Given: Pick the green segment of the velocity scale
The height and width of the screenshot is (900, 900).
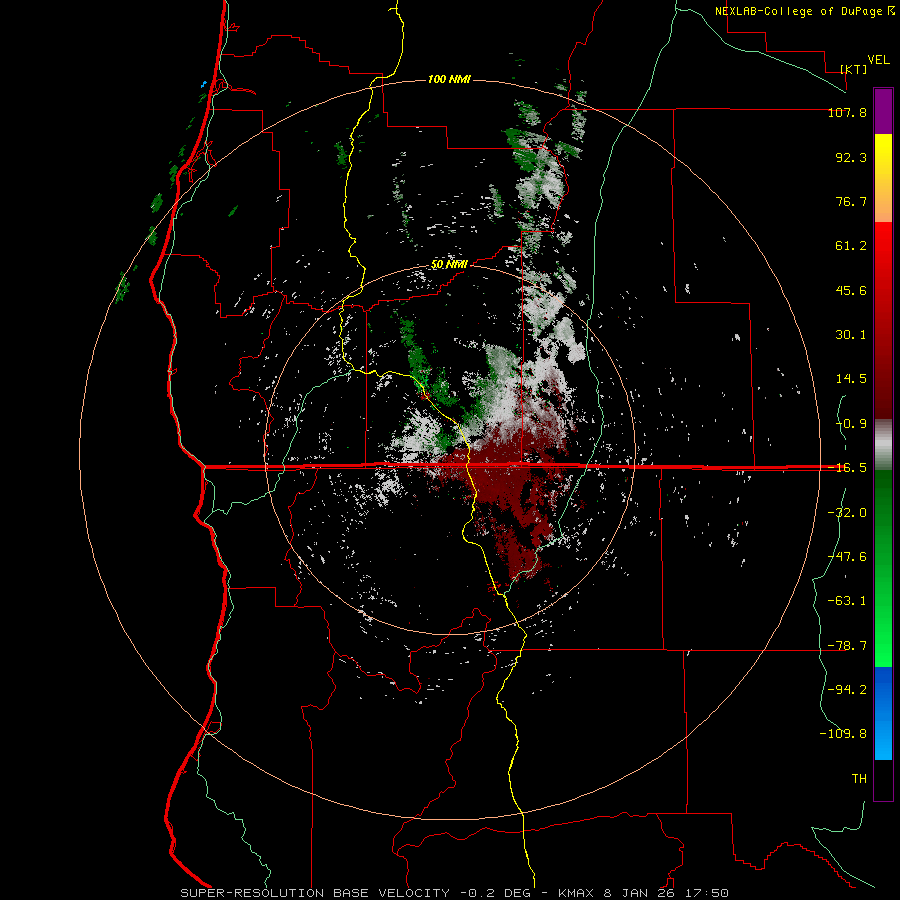Looking at the screenshot, I should click(x=883, y=568).
